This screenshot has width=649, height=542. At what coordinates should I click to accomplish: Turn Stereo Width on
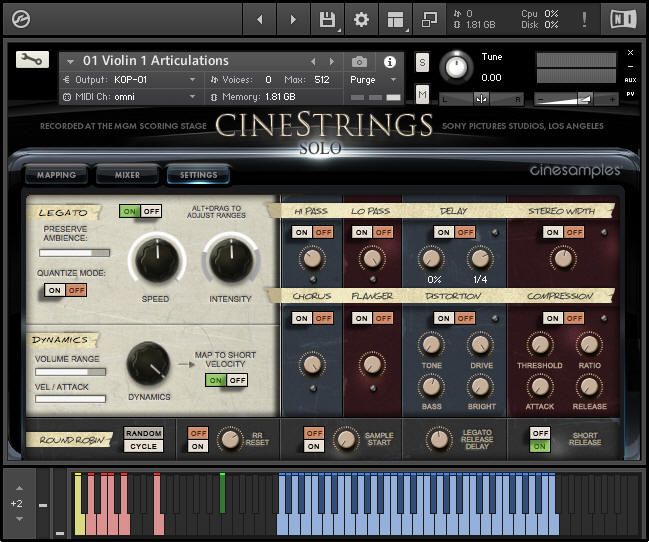[553, 232]
